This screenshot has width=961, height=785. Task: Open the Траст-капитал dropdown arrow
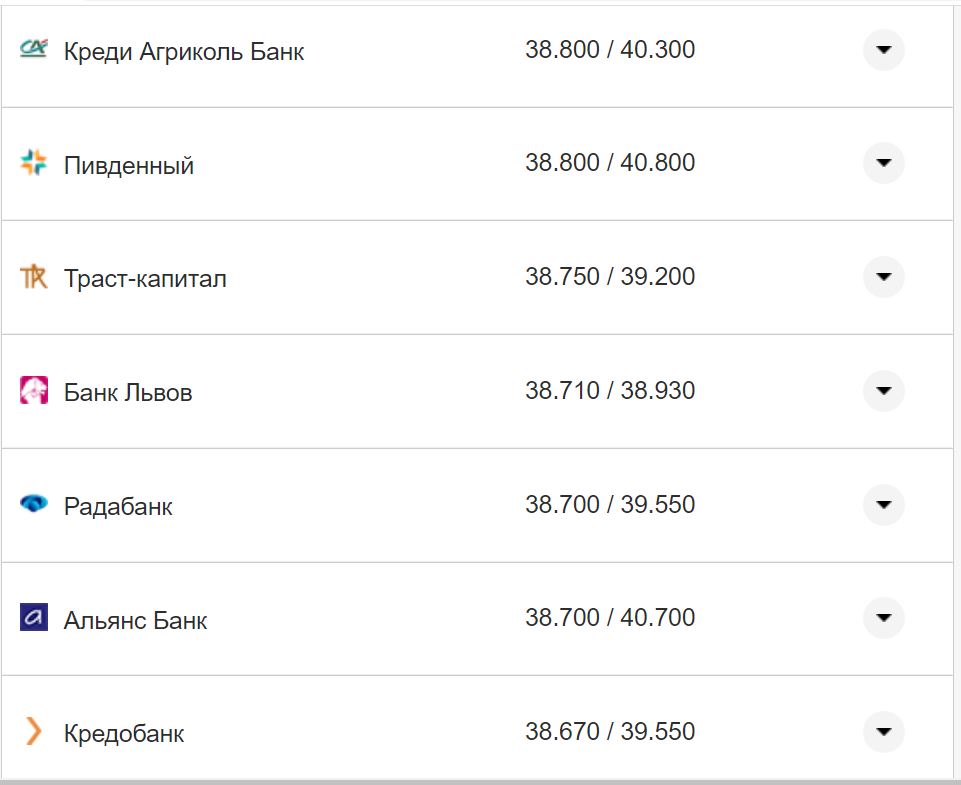tap(883, 275)
